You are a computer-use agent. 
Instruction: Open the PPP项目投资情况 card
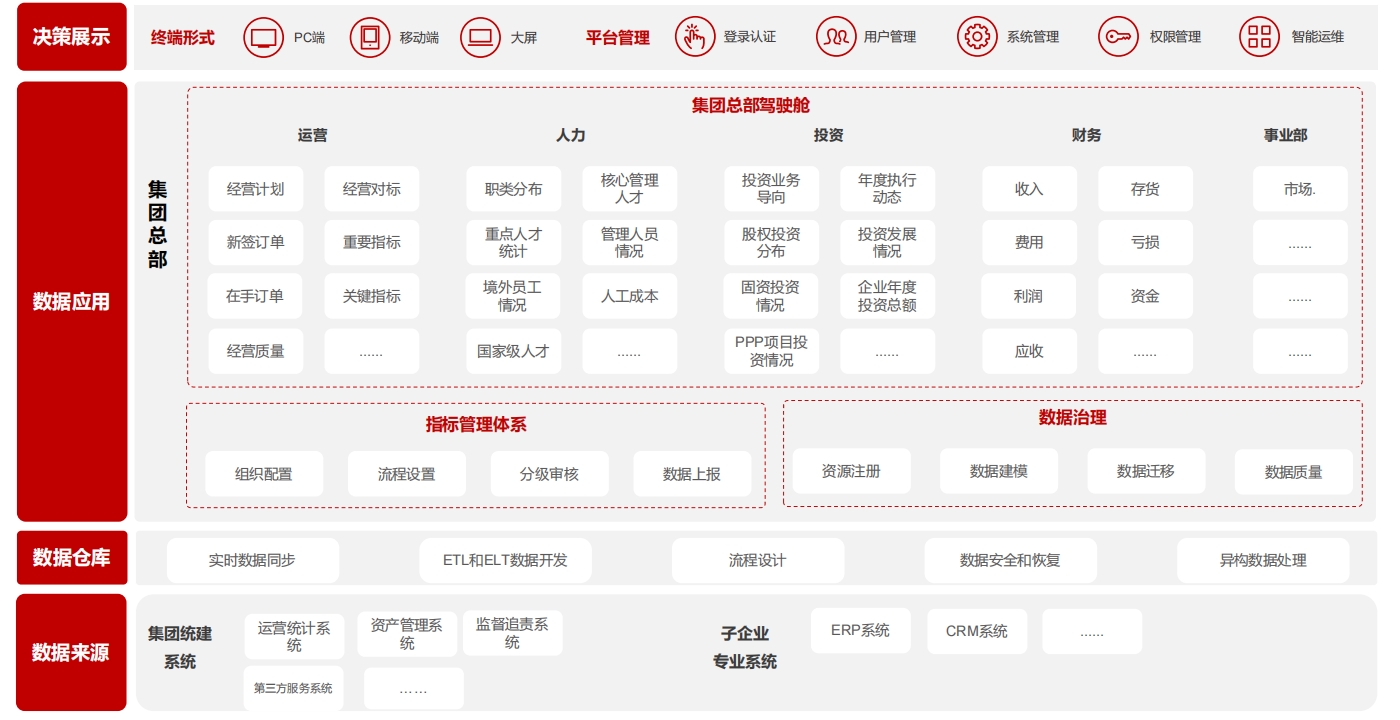coord(771,351)
